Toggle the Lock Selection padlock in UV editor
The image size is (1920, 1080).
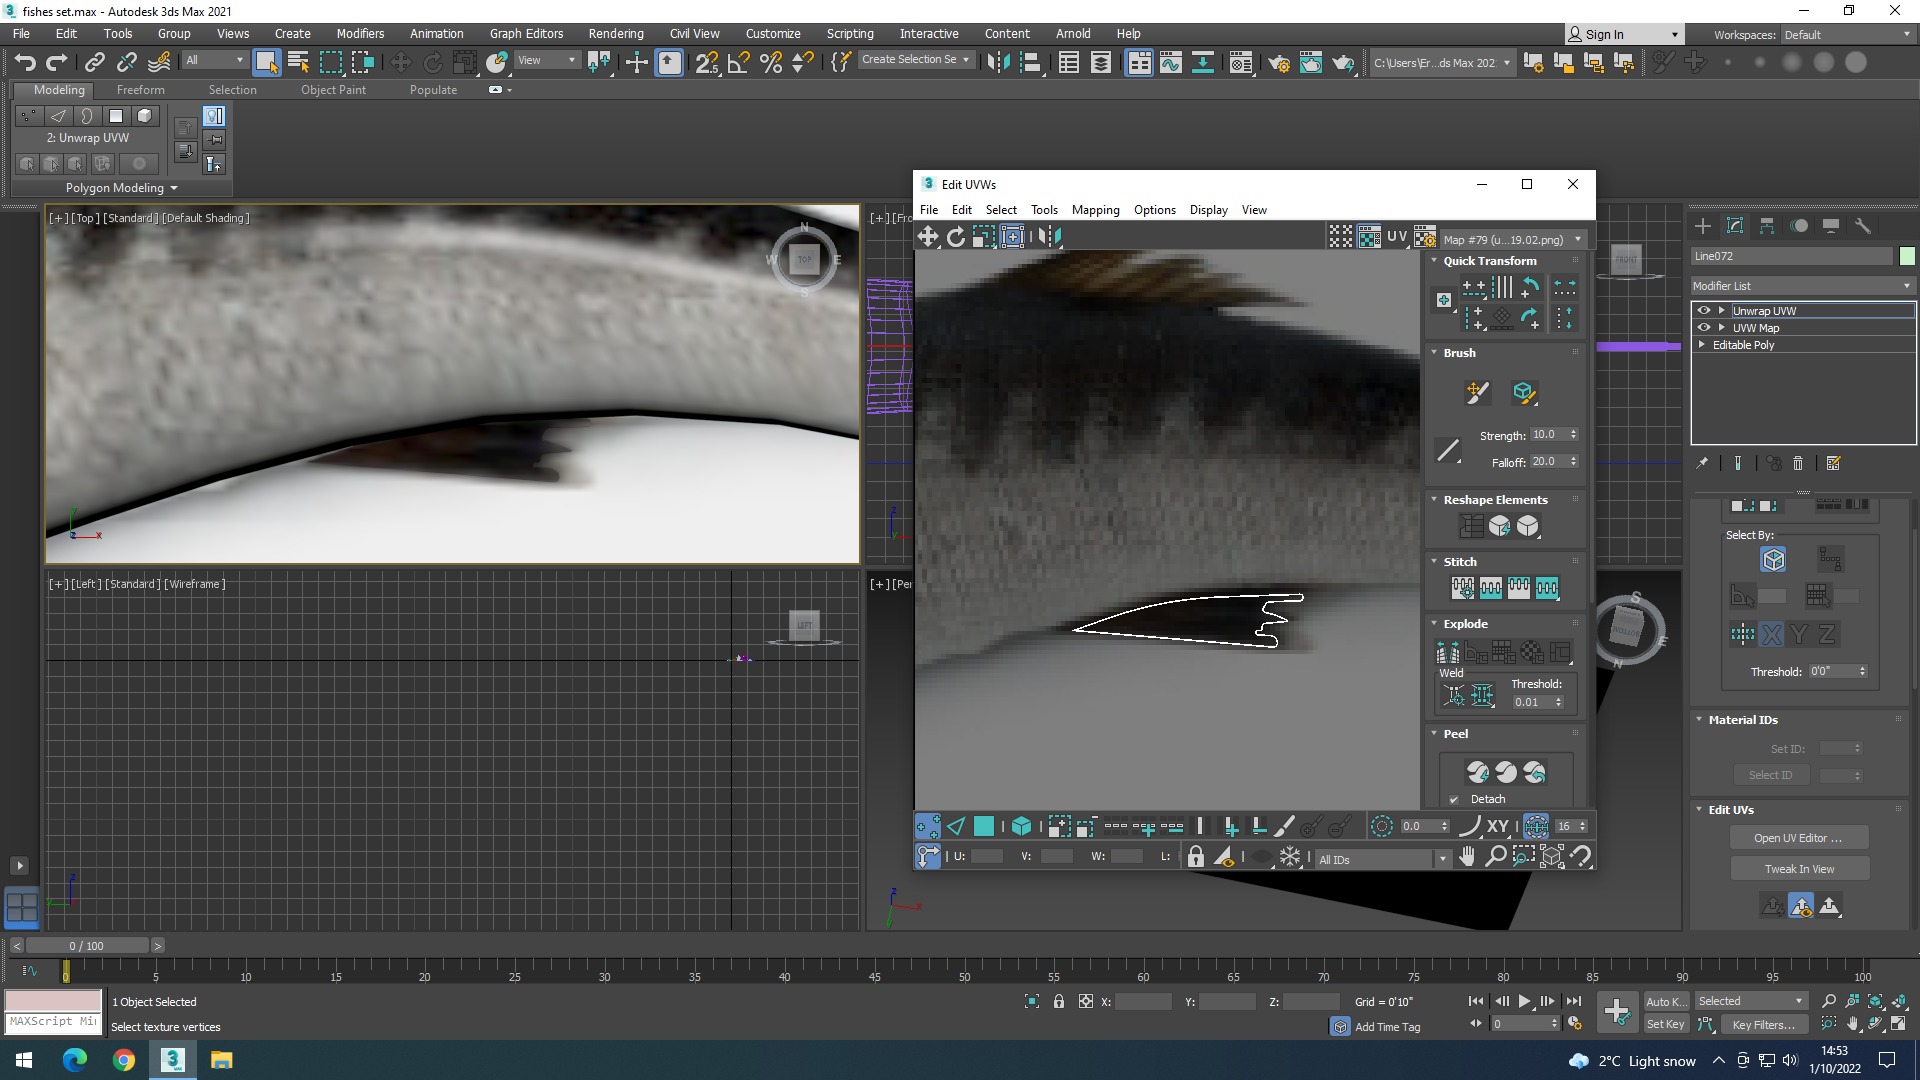(1195, 857)
